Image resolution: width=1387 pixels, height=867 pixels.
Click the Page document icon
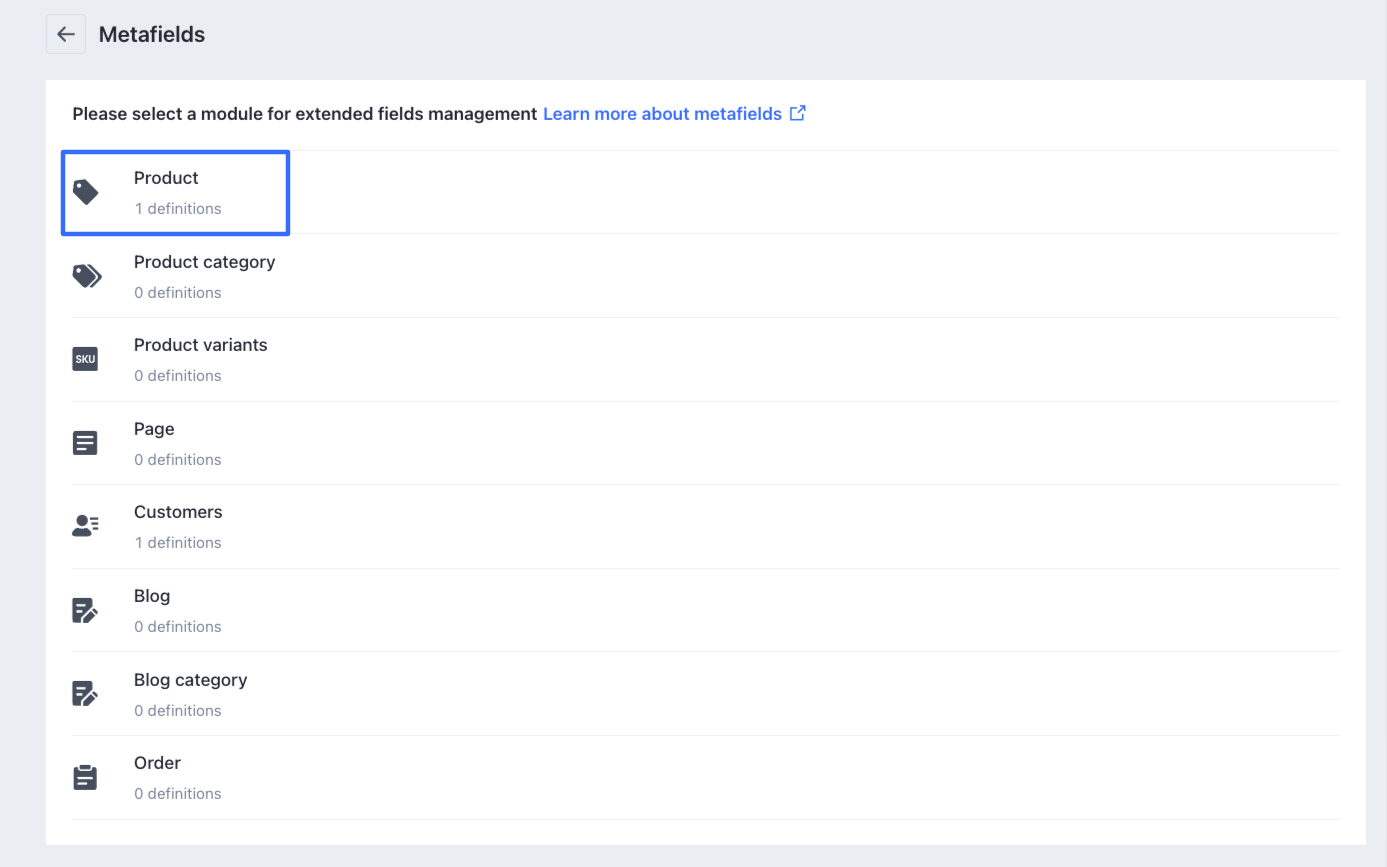coord(86,443)
